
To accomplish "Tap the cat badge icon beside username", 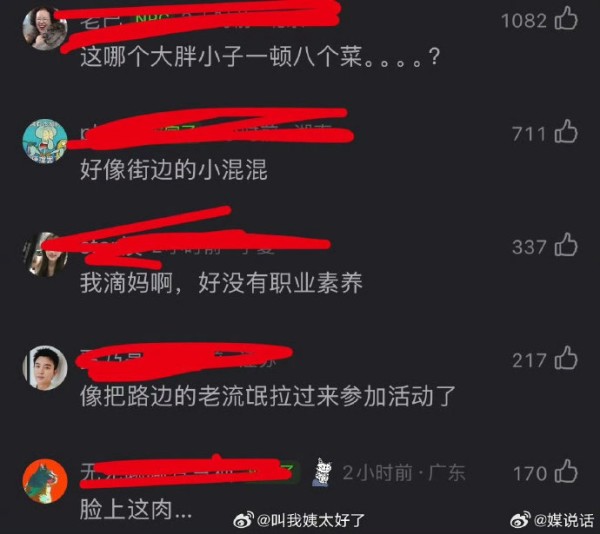I will point(322,472).
